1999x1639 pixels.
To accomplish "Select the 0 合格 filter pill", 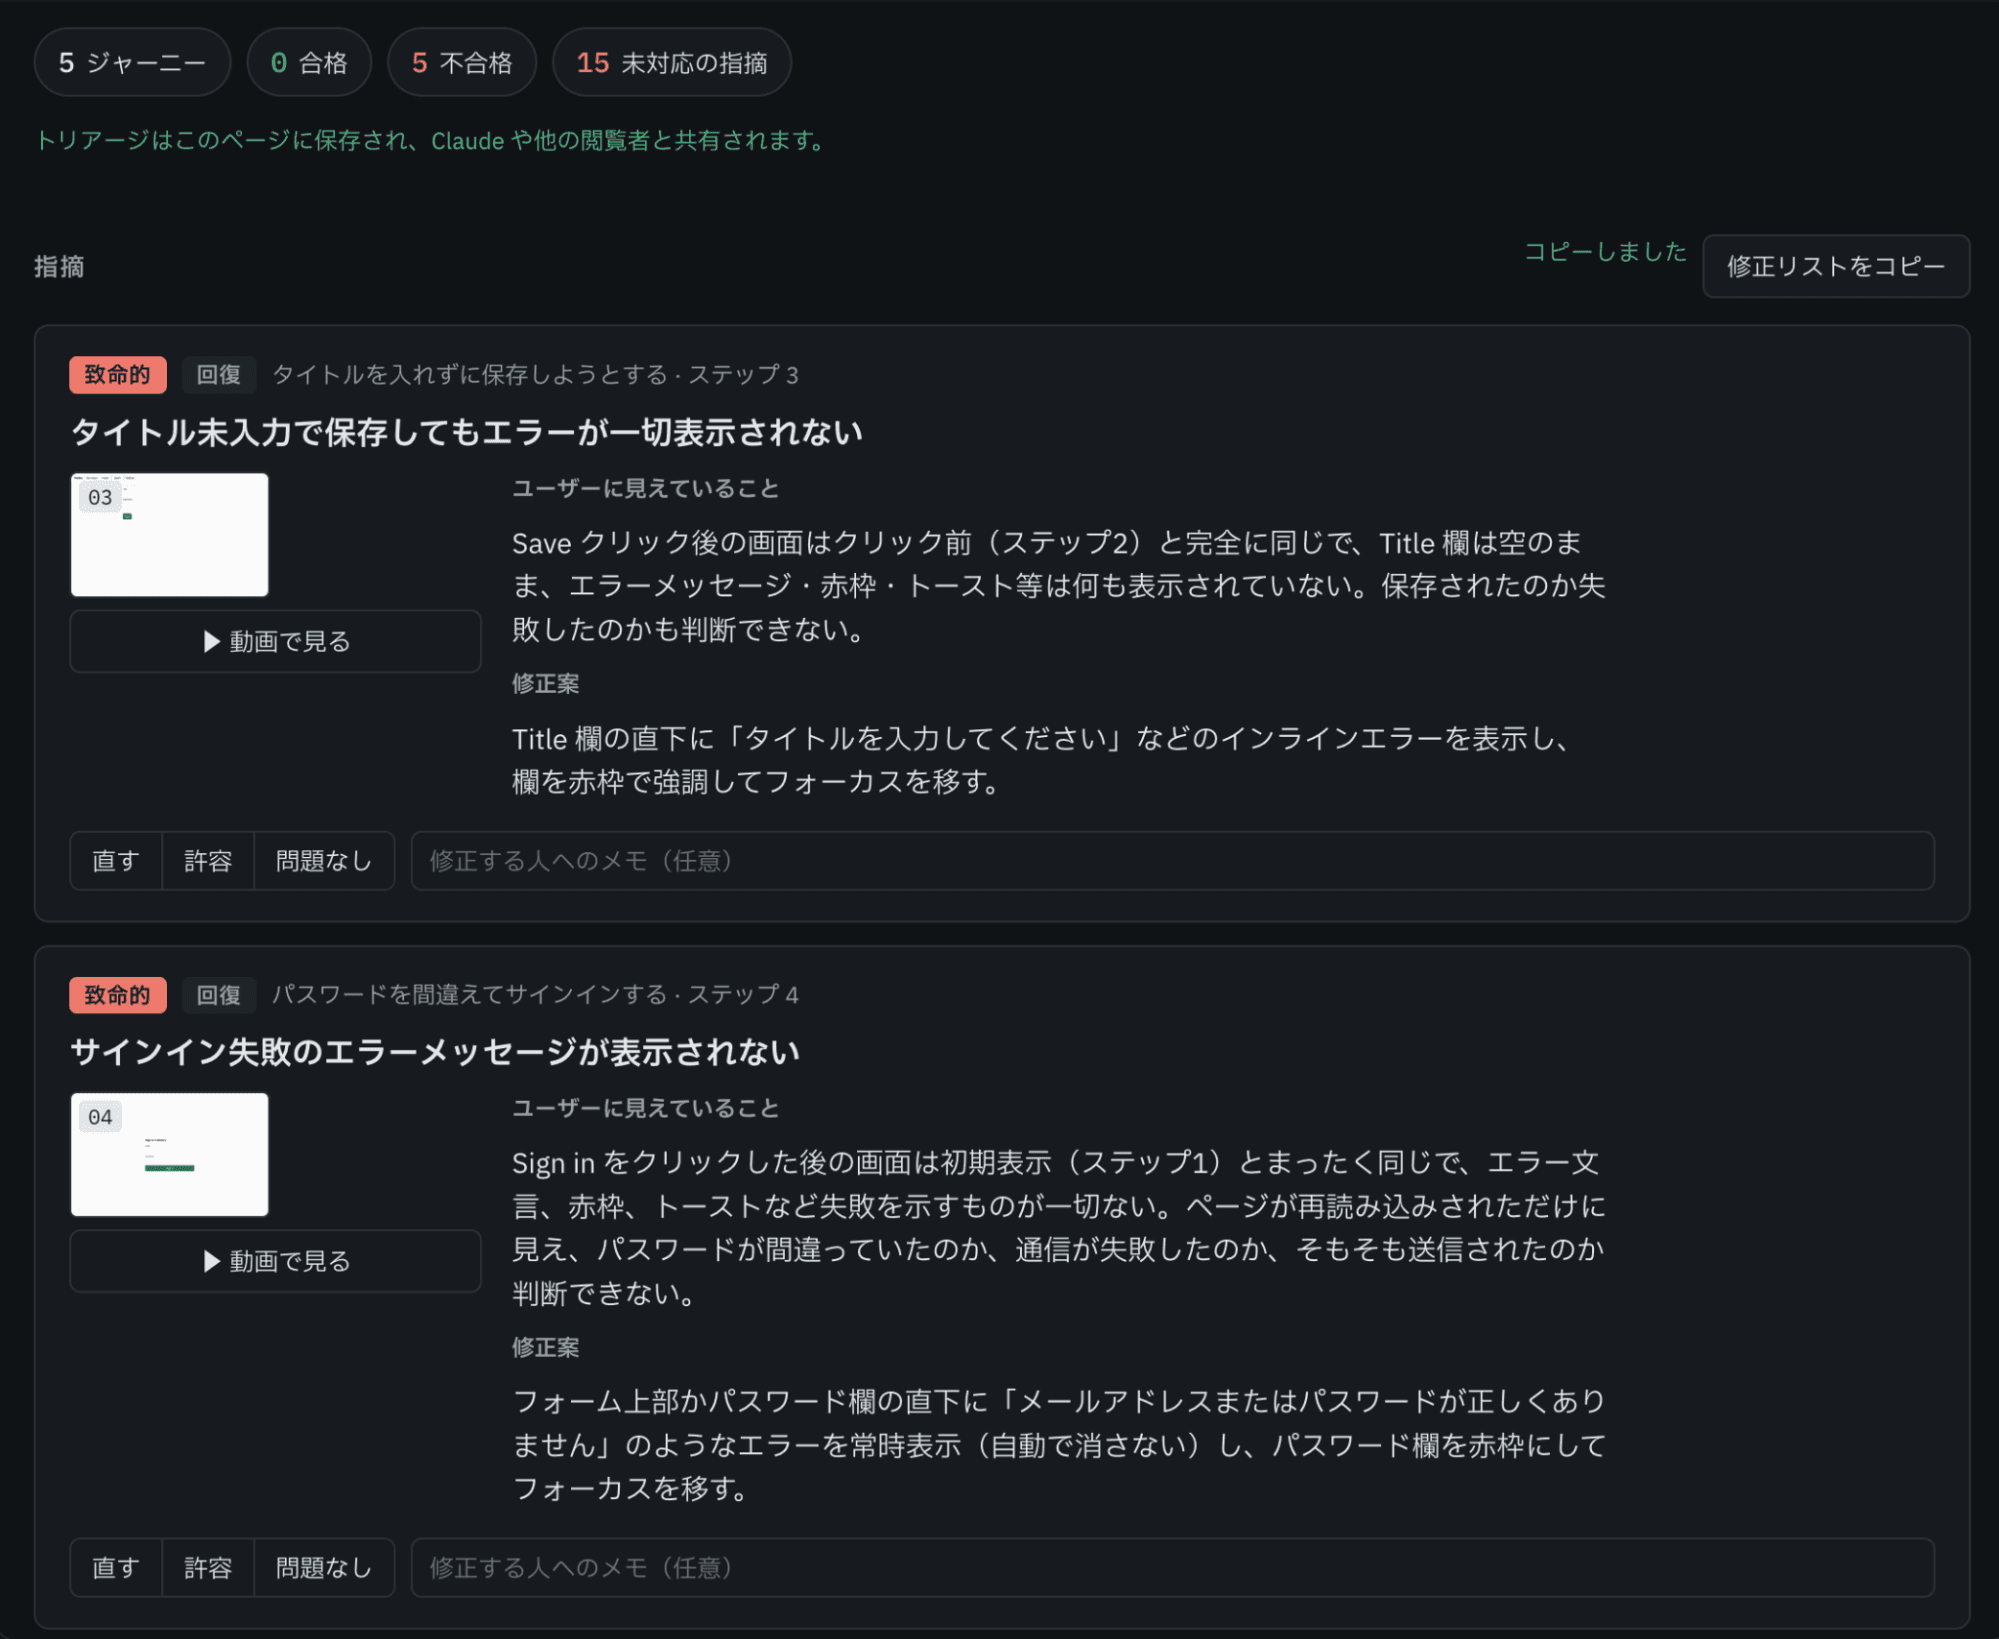I will coord(309,63).
